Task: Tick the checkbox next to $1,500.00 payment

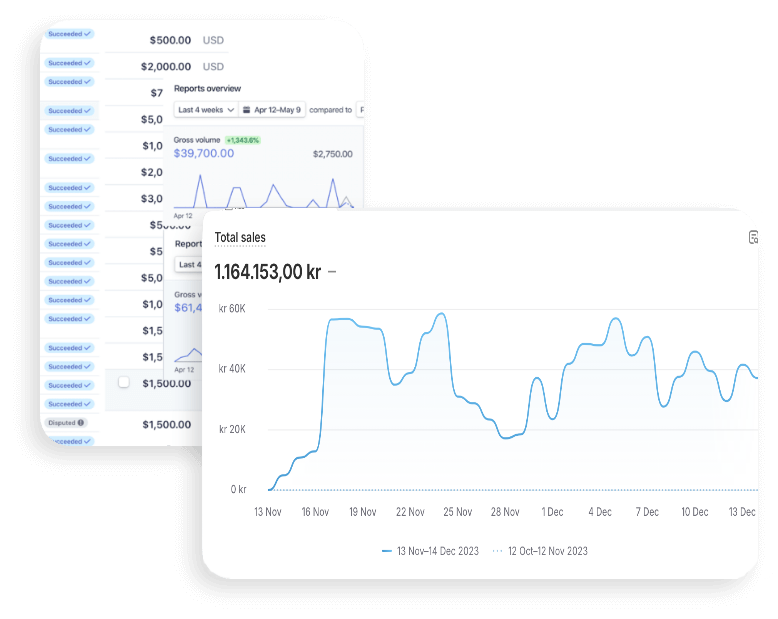Action: (124, 382)
